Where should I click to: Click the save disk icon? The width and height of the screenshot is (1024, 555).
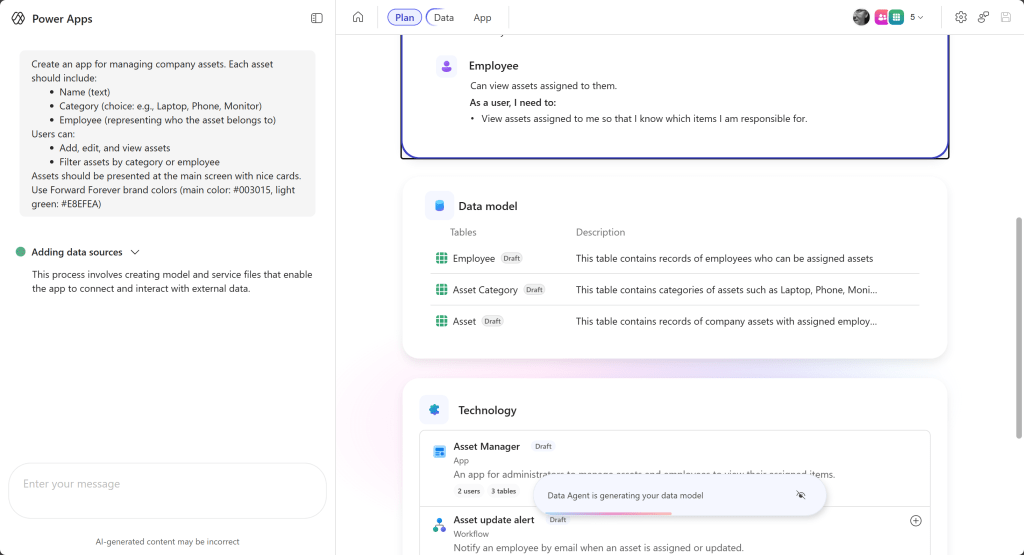coord(1006,17)
